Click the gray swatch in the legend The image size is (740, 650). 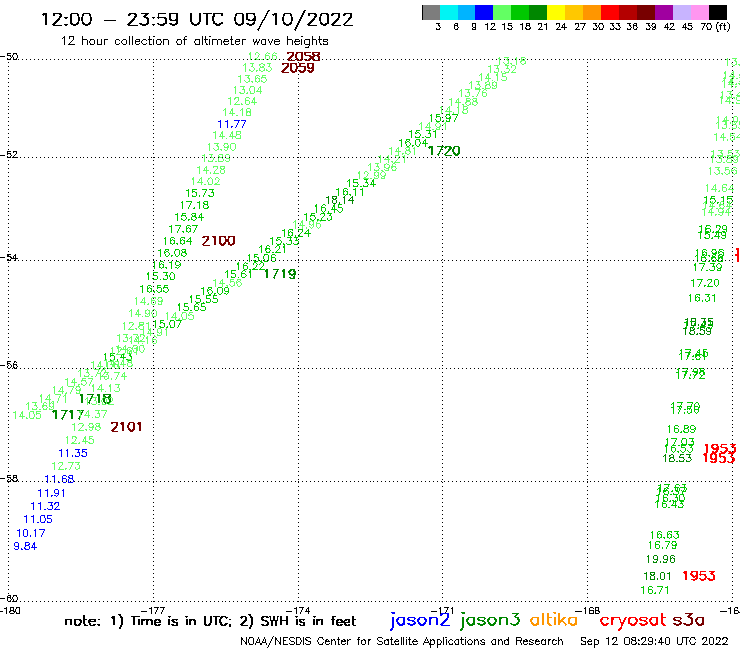[x=431, y=12]
